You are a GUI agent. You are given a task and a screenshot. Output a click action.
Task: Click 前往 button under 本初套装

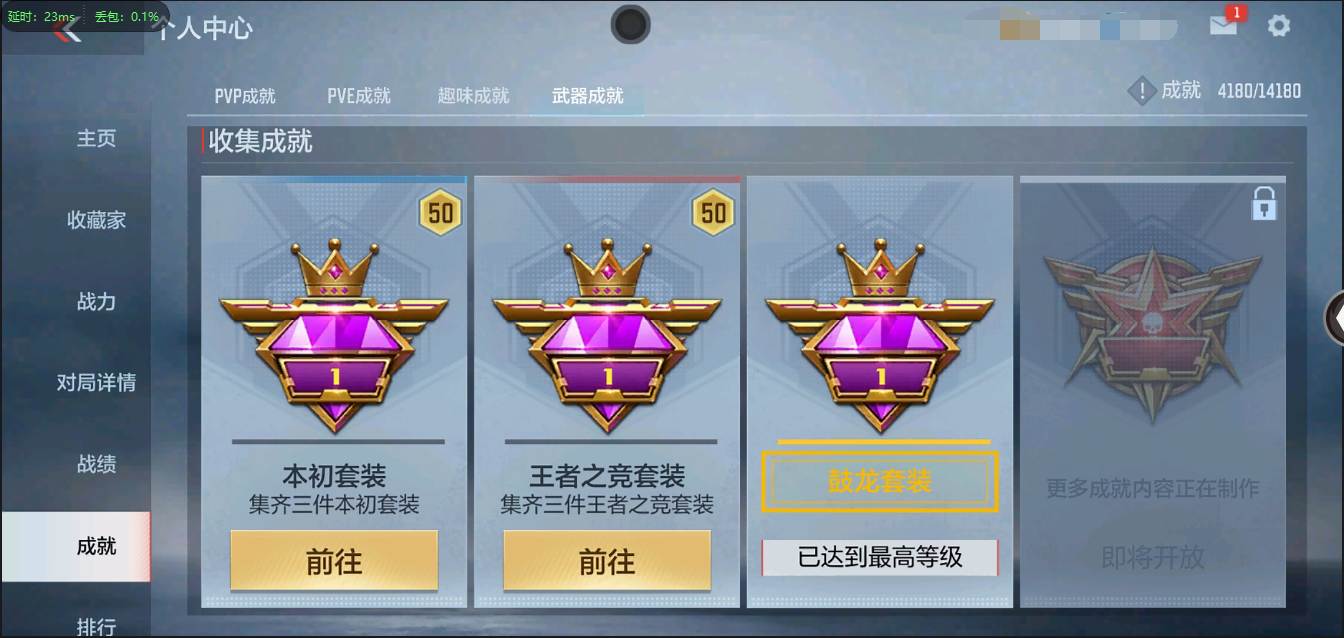pyautogui.click(x=334, y=561)
